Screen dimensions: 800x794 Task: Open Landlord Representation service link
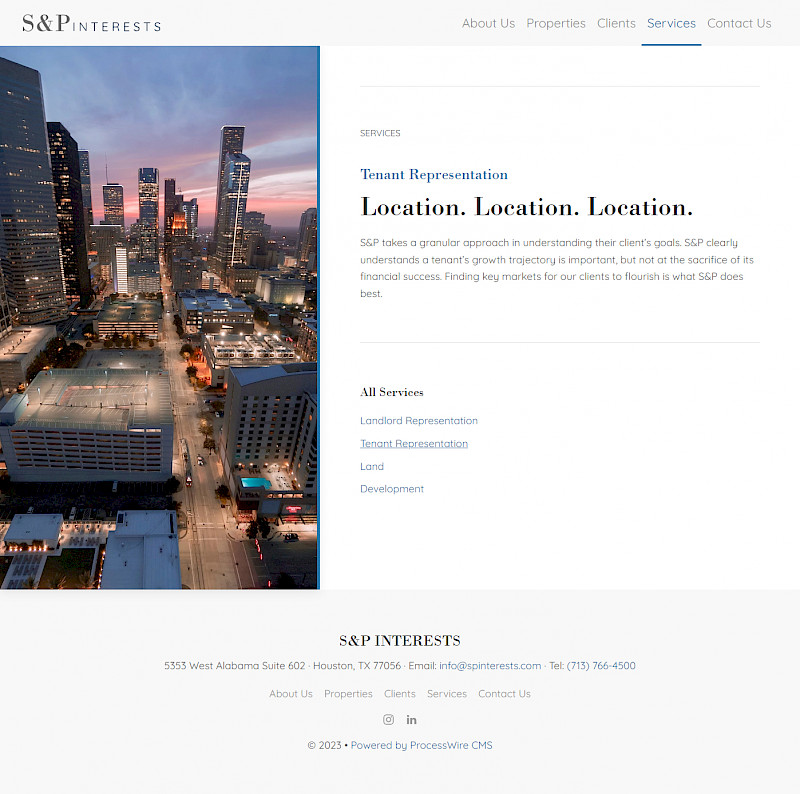pos(419,421)
